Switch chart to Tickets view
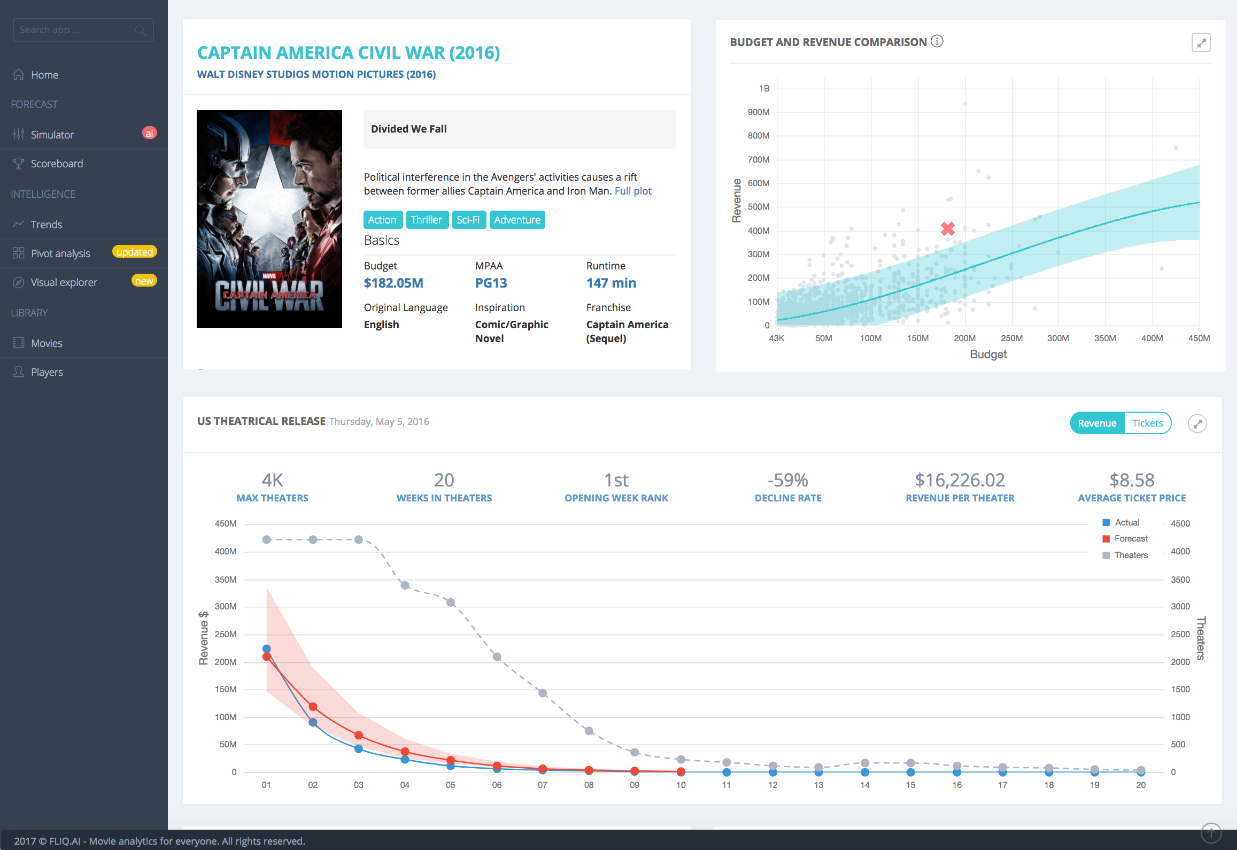The height and width of the screenshot is (850, 1237). 1147,423
